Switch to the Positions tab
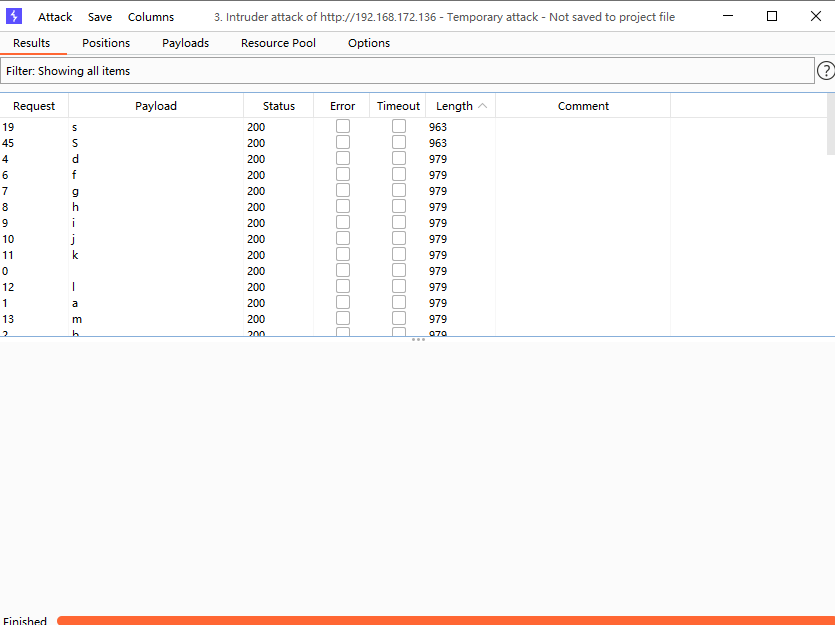 (x=106, y=43)
